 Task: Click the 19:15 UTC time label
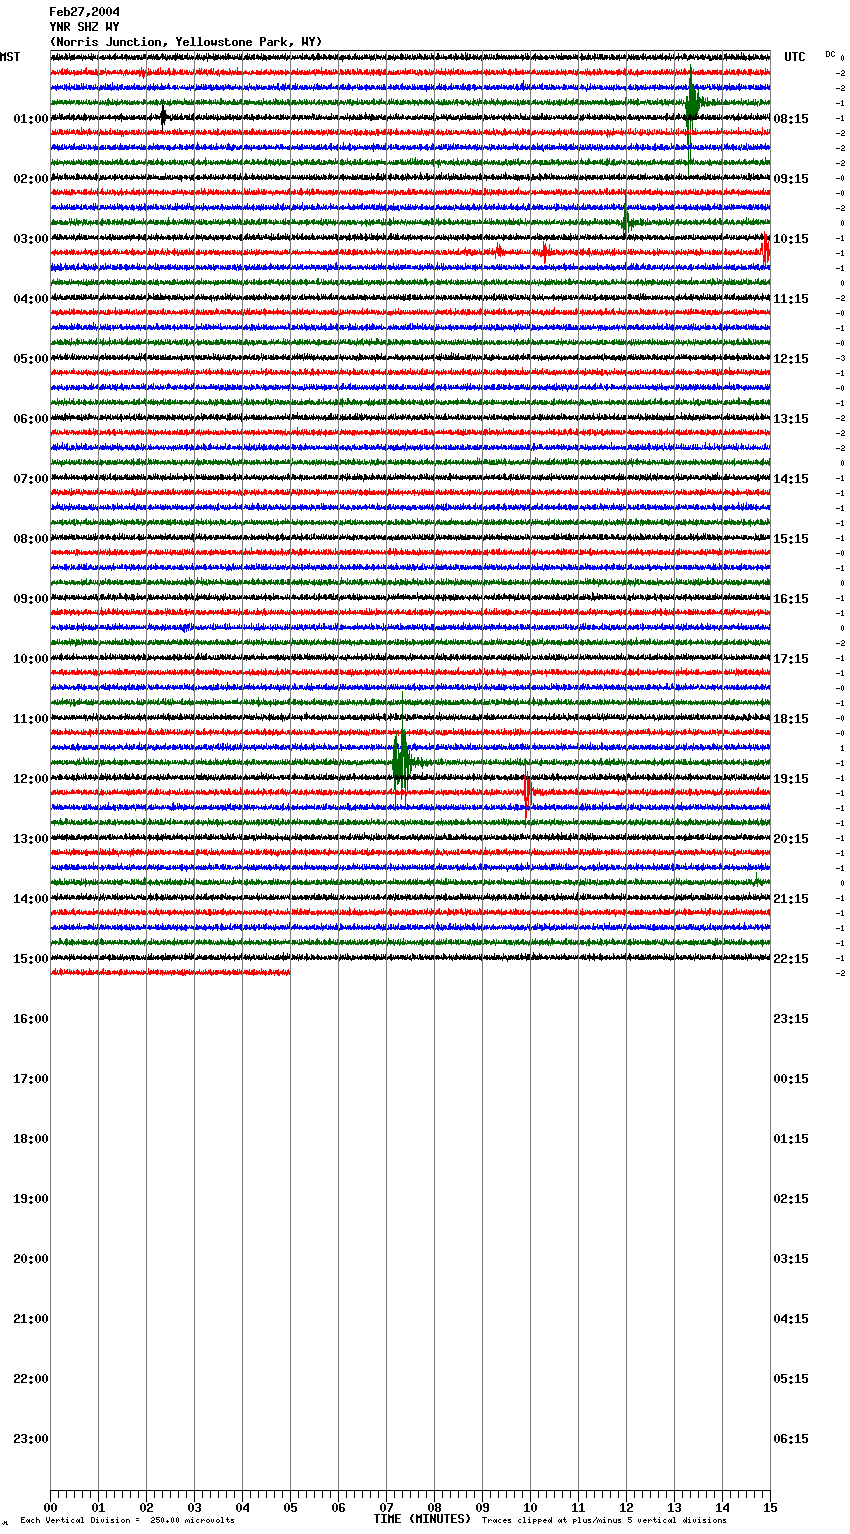tap(791, 779)
